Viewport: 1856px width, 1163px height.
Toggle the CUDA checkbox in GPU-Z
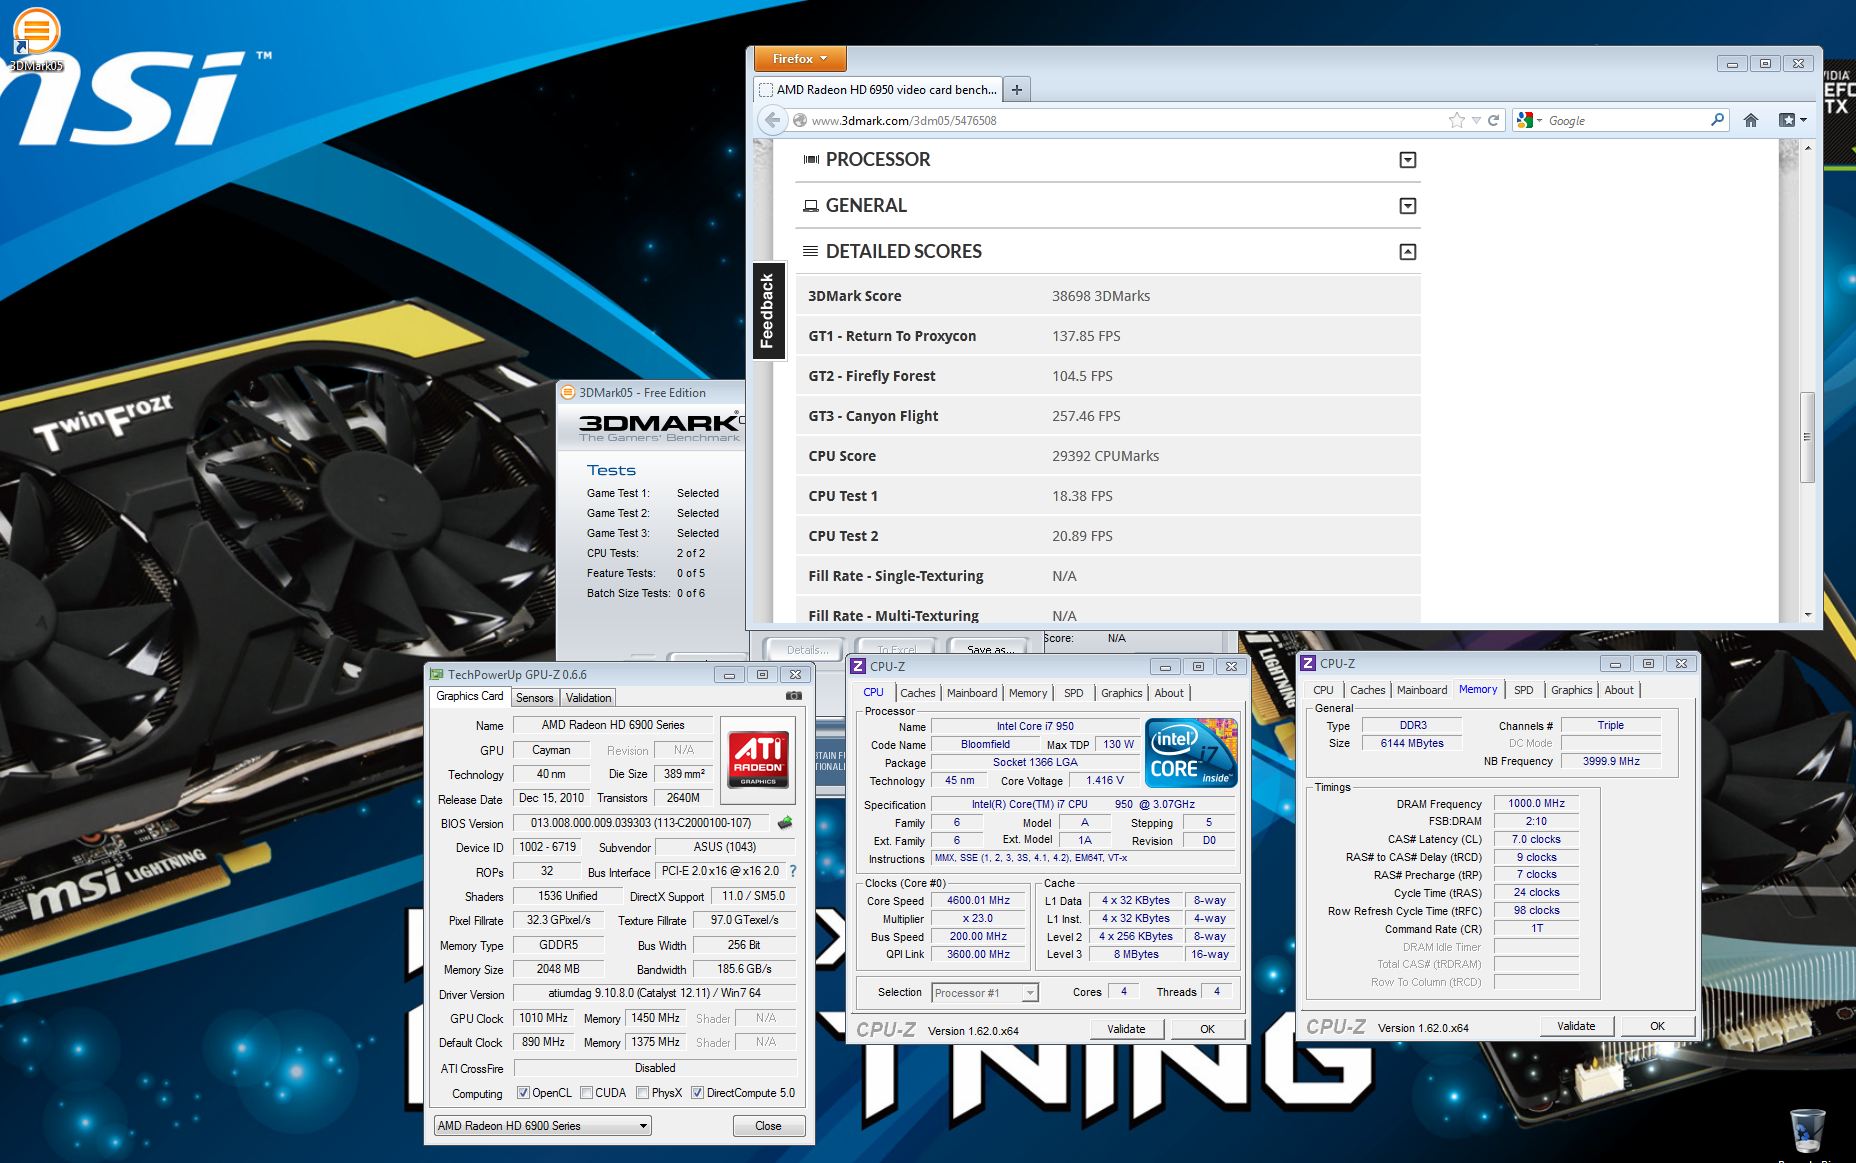click(587, 1093)
